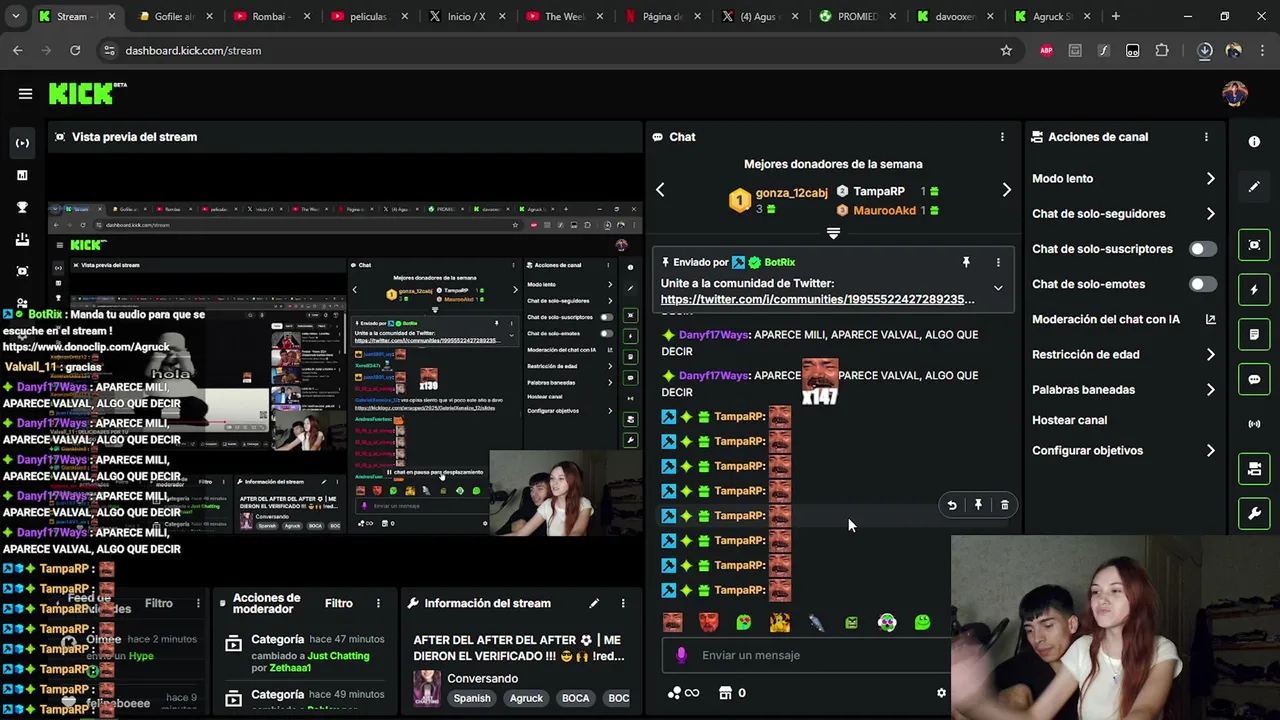
Task: Open the stream section in left sidebar
Action: pos(22,143)
